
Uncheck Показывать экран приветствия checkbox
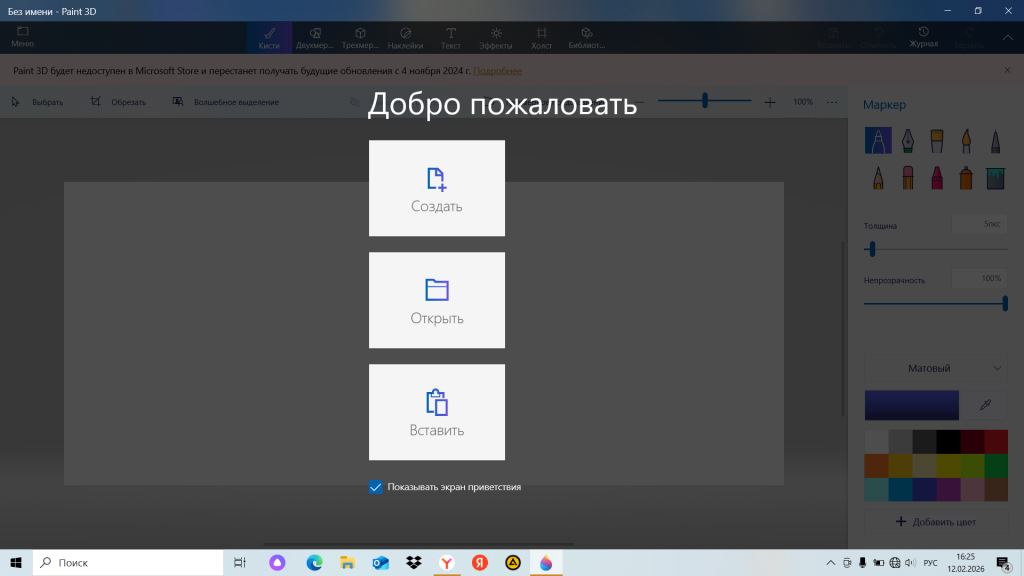(376, 487)
